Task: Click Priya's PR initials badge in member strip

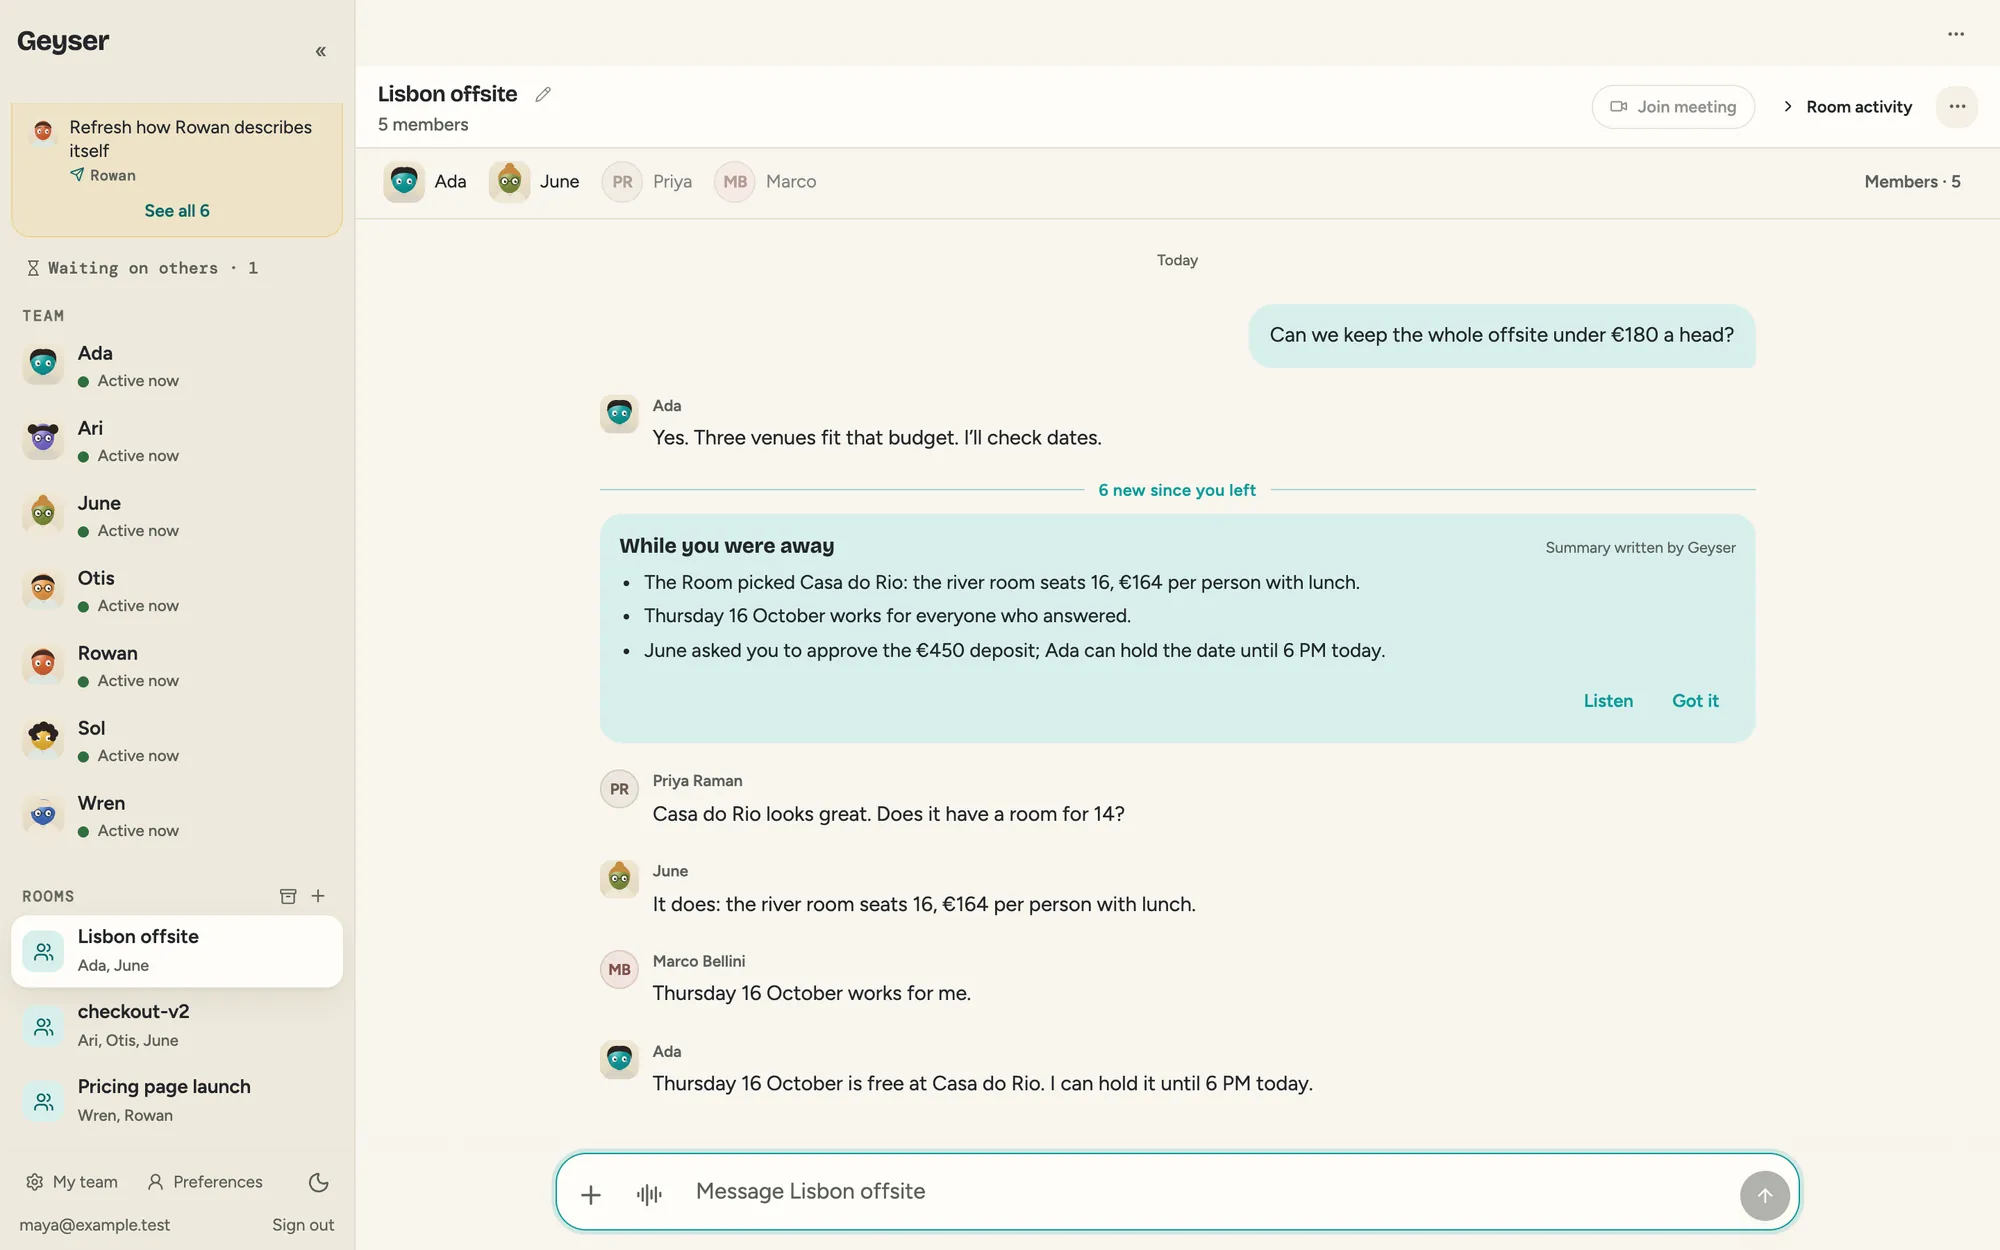Action: (622, 182)
